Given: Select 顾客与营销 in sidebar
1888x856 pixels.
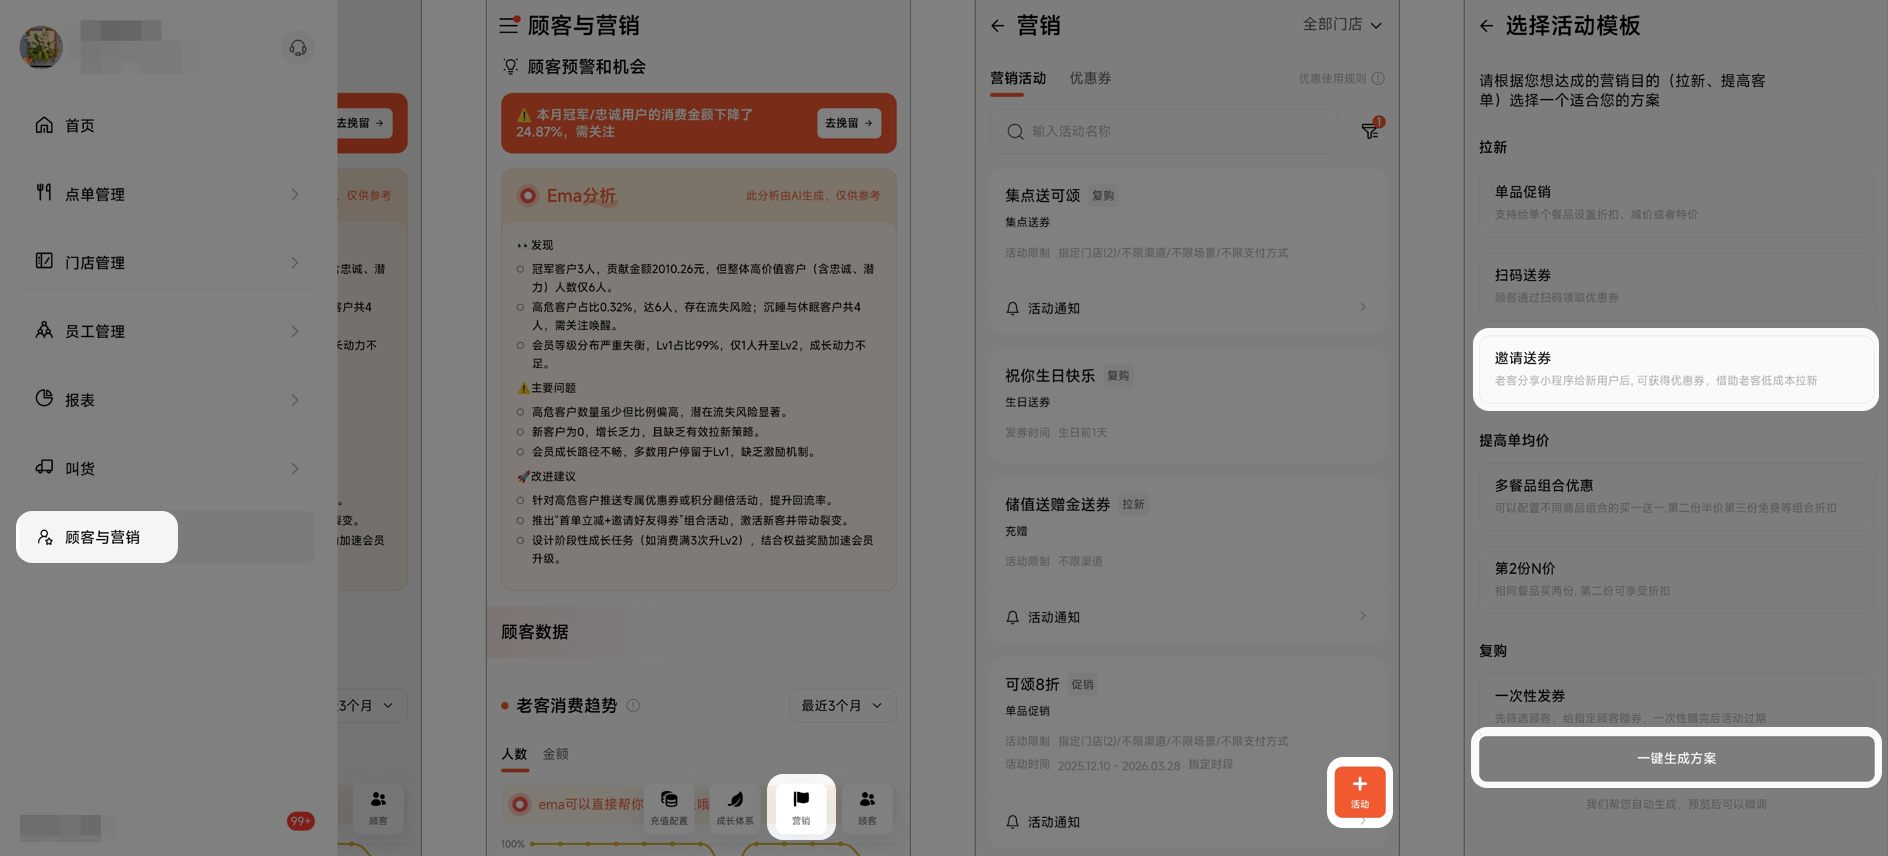Looking at the screenshot, I should [x=98, y=537].
